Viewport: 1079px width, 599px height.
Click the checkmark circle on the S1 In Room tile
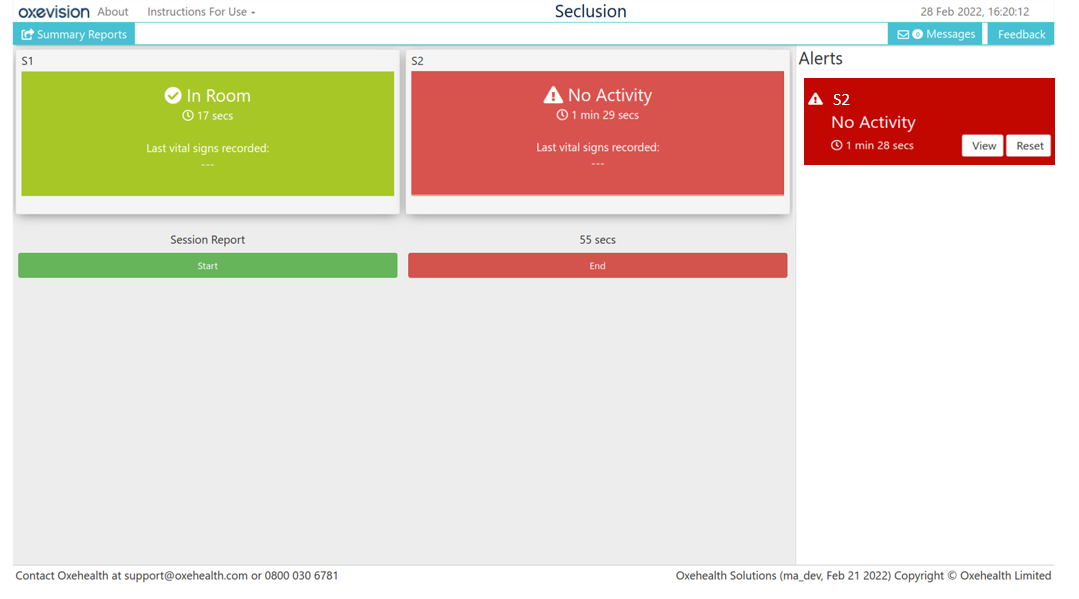172,96
